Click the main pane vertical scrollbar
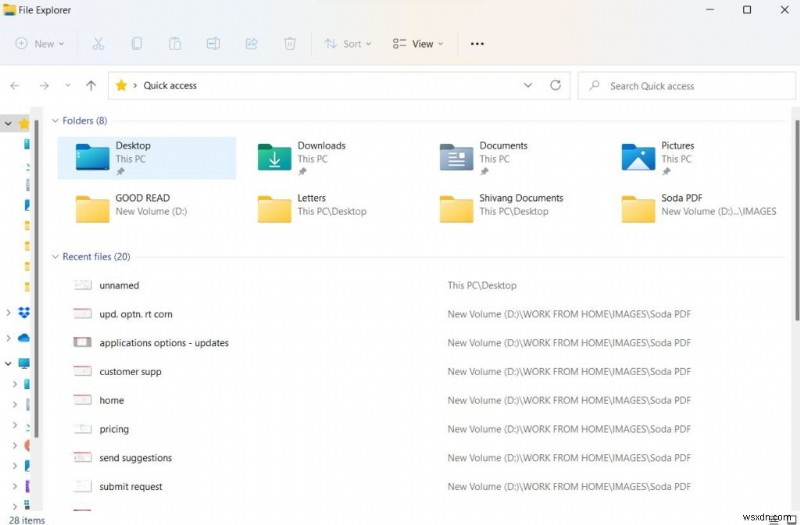The height and width of the screenshot is (525, 800). [x=797, y=219]
